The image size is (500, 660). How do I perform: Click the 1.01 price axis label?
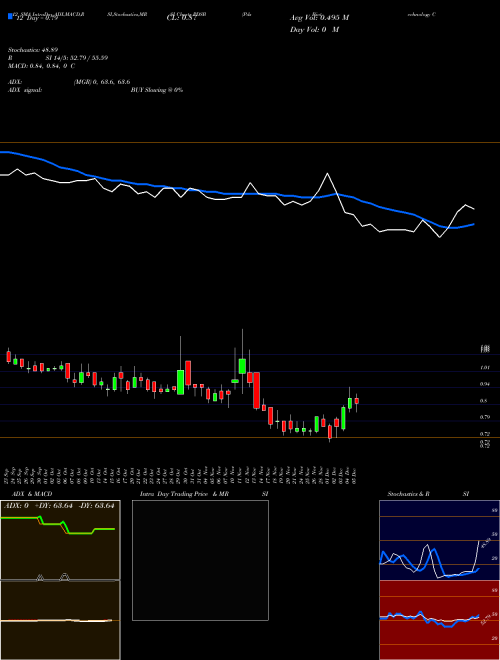(x=485, y=368)
